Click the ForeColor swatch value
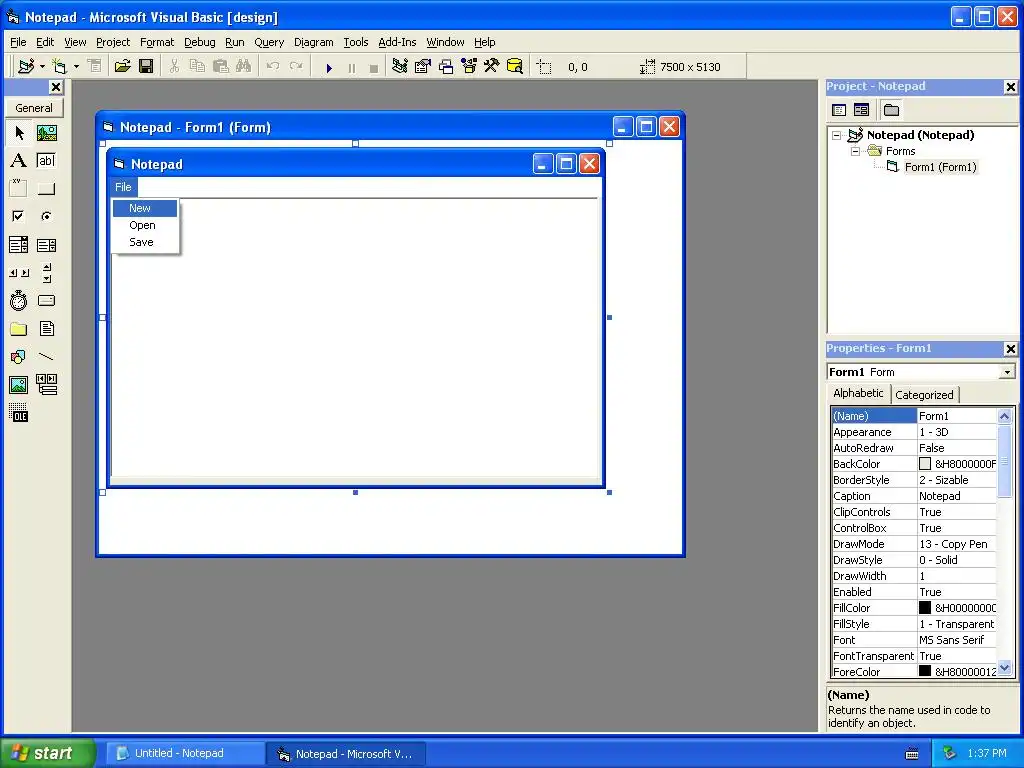 [925, 671]
